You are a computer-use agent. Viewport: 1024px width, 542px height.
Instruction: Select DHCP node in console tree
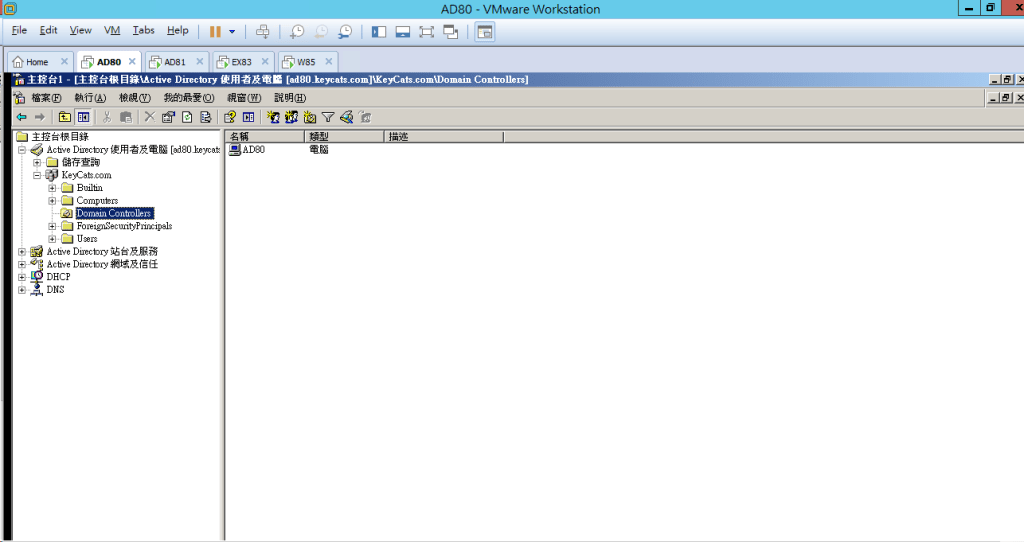pos(58,277)
